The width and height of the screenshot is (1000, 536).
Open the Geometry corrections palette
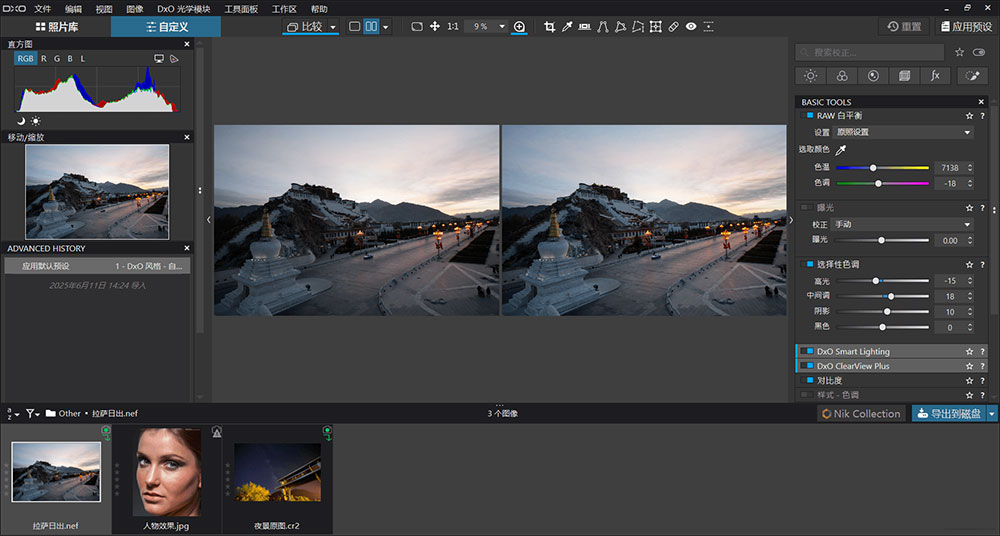904,76
